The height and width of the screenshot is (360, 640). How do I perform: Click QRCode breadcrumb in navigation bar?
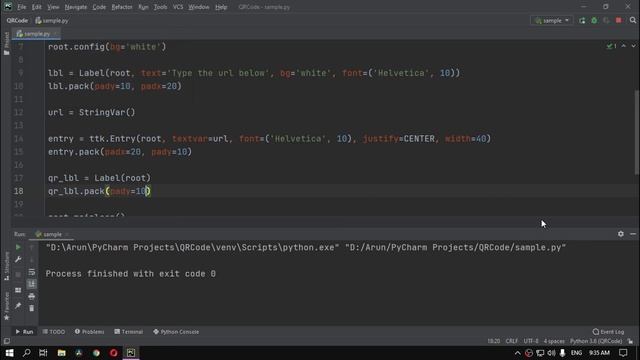(17, 20)
